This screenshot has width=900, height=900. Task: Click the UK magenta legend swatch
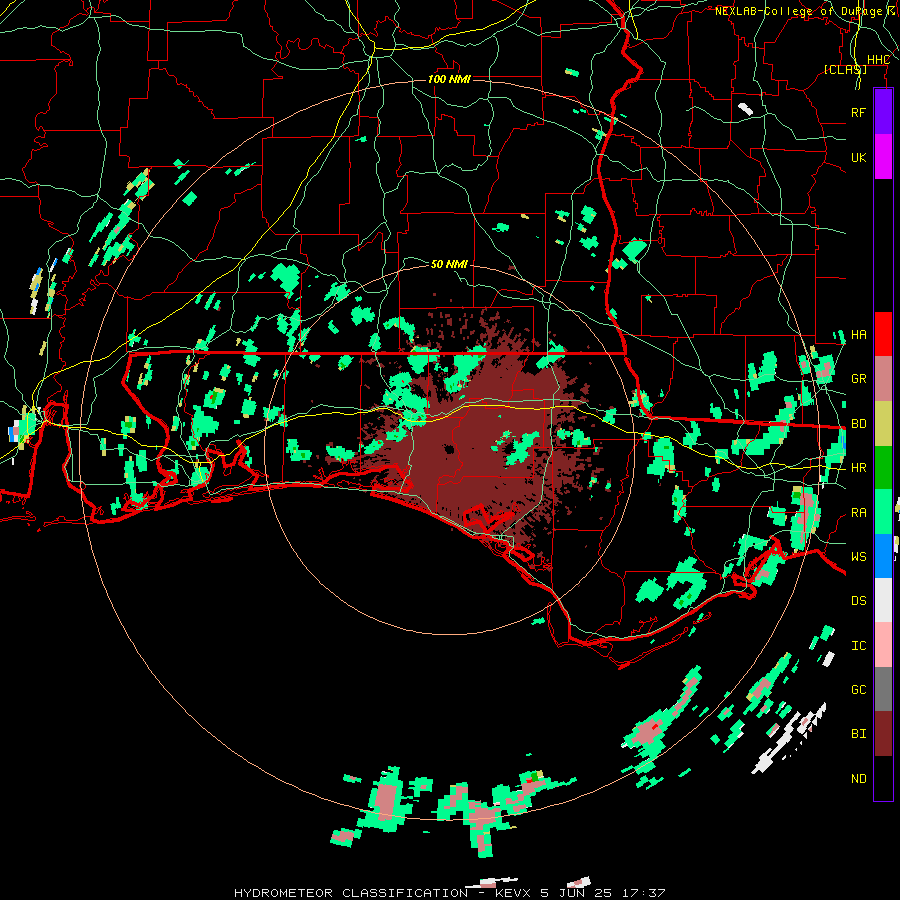tap(883, 157)
